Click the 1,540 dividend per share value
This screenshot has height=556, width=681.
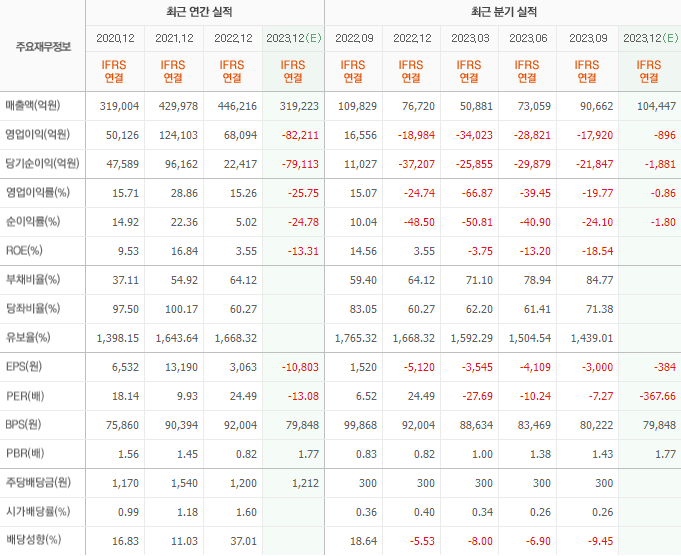pyautogui.click(x=184, y=483)
